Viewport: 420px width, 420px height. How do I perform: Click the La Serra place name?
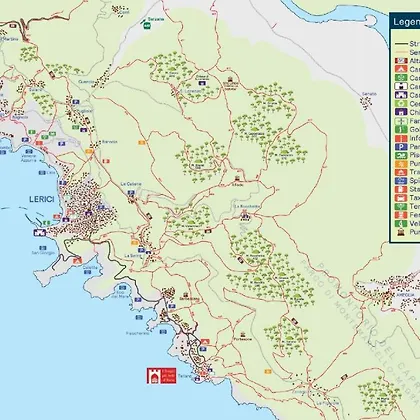(132, 256)
